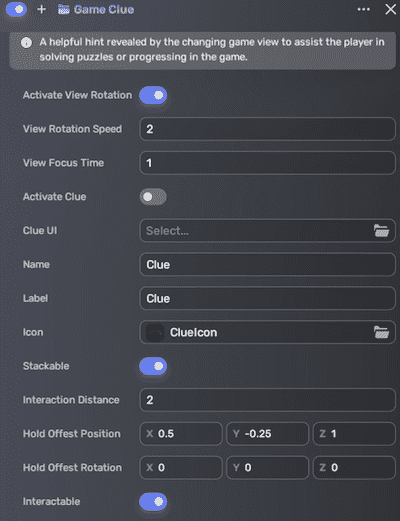Enable the Activate Clue switch

(153, 197)
